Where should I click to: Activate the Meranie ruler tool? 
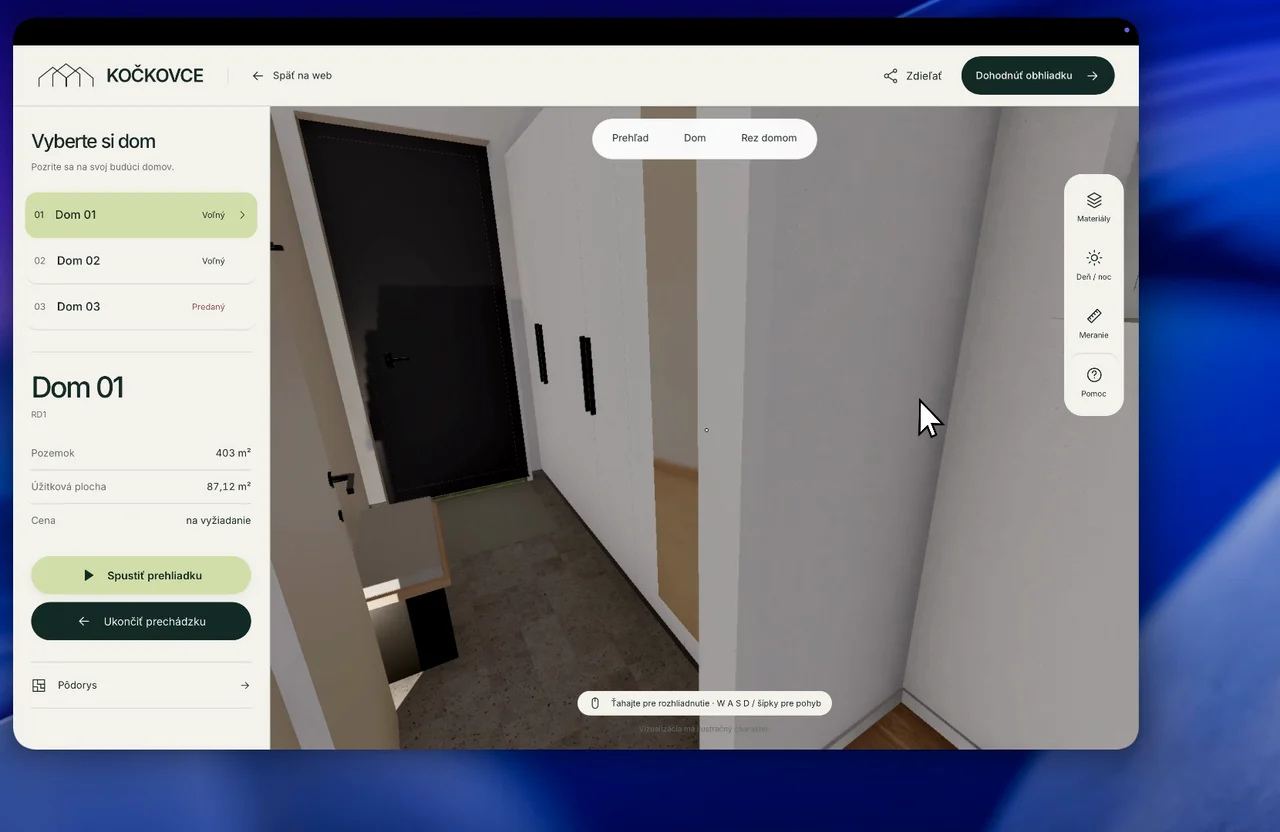[1093, 323]
